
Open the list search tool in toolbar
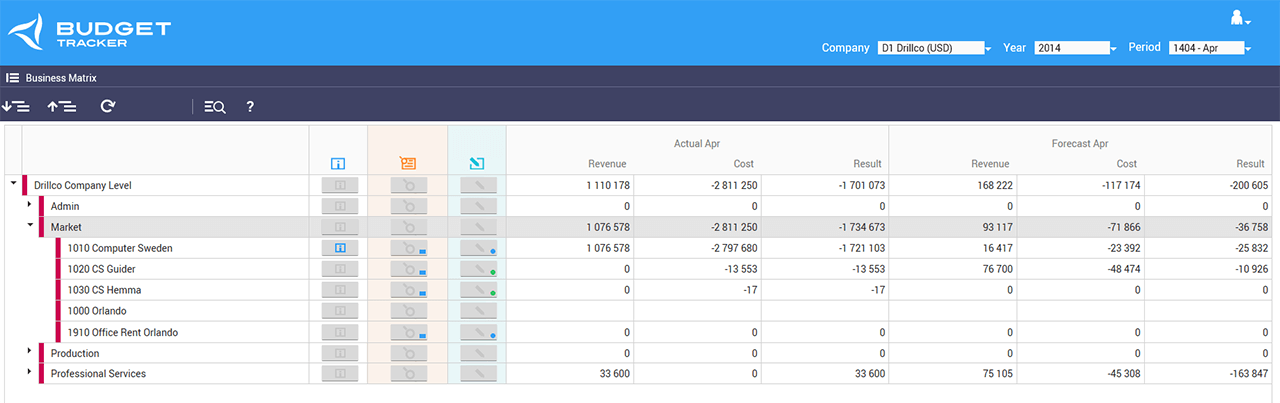pos(215,106)
